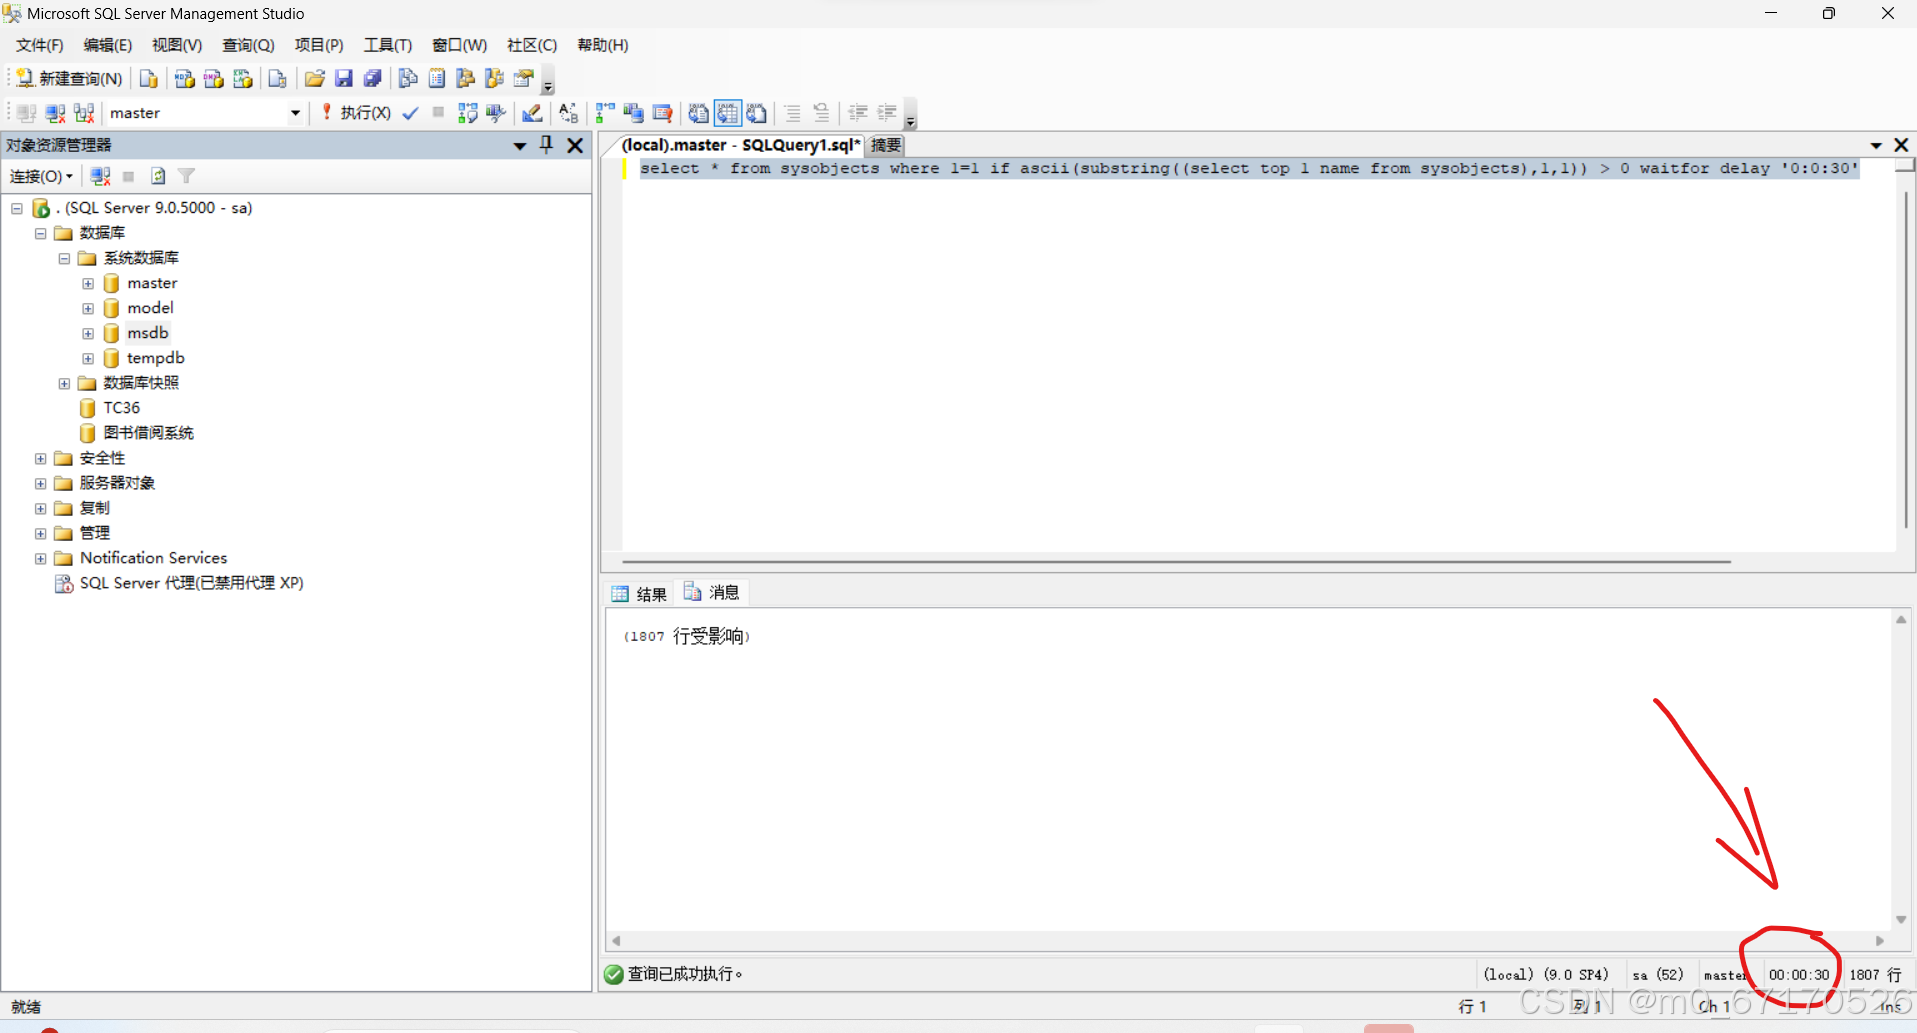Switch to the 消息 messages tab

pyautogui.click(x=712, y=593)
